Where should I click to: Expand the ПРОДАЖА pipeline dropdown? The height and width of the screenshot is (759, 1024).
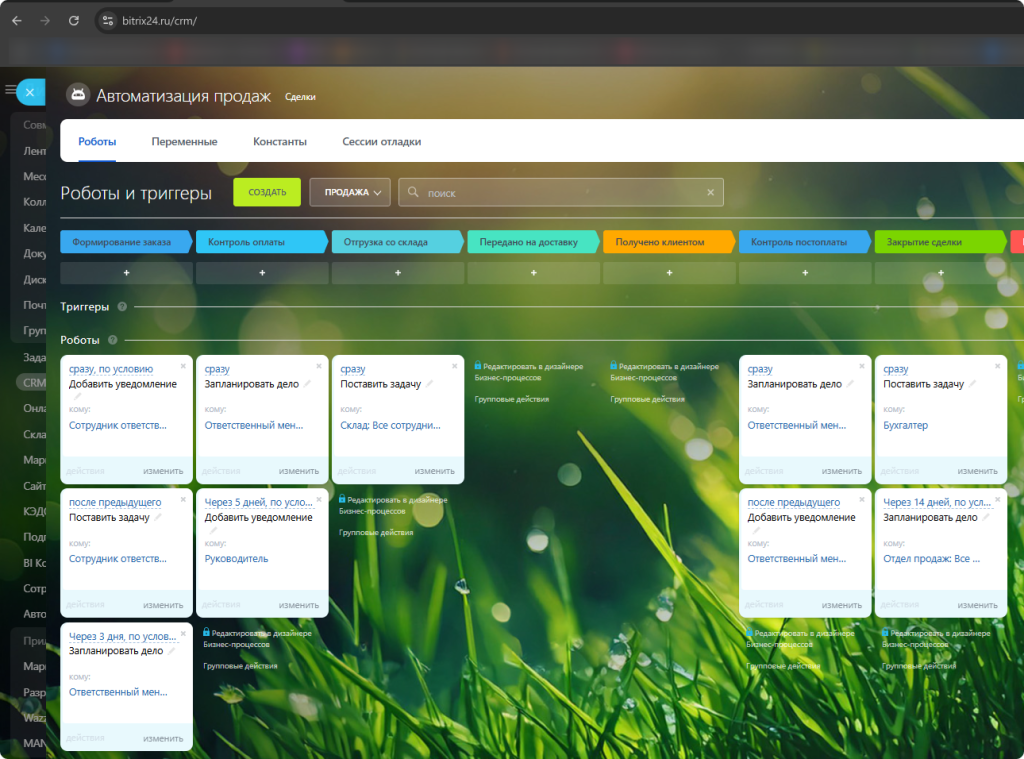tap(350, 193)
